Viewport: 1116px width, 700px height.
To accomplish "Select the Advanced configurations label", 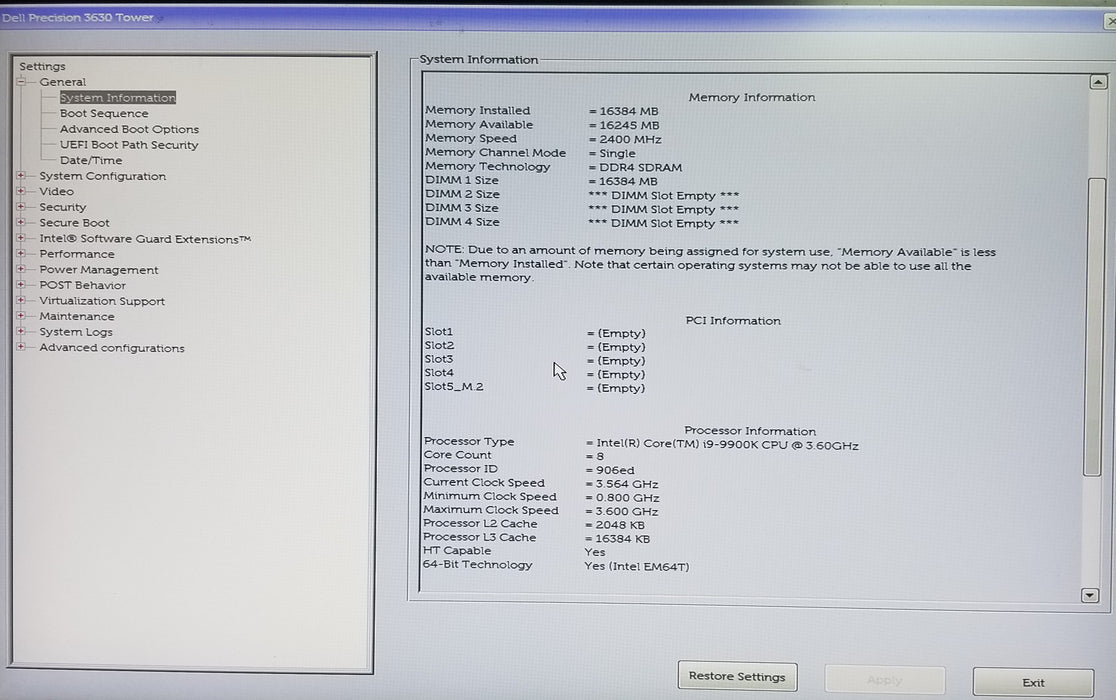I will click(112, 348).
